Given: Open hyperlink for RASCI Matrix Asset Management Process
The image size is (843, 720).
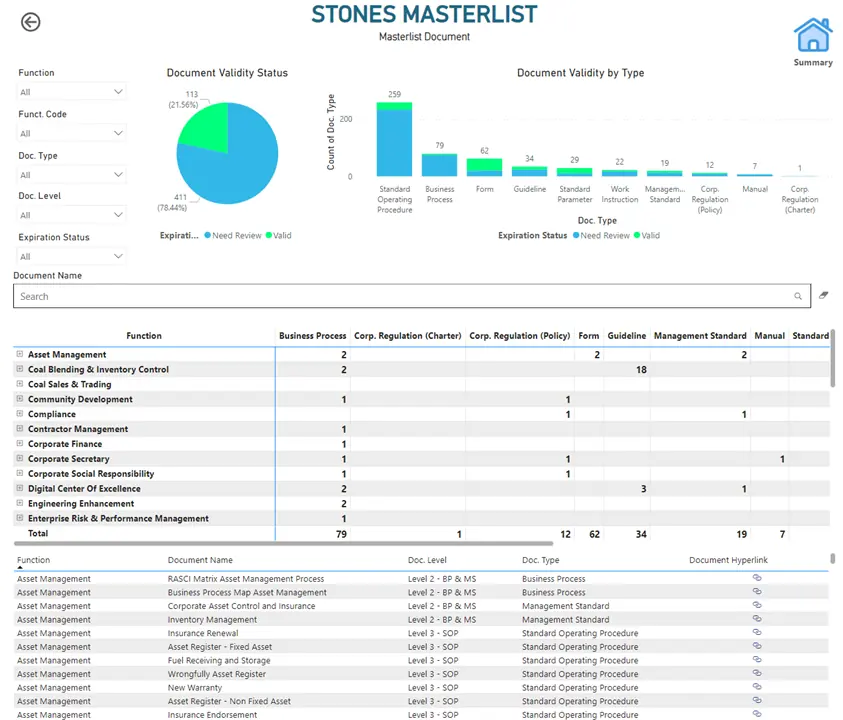Looking at the screenshot, I should (756, 578).
